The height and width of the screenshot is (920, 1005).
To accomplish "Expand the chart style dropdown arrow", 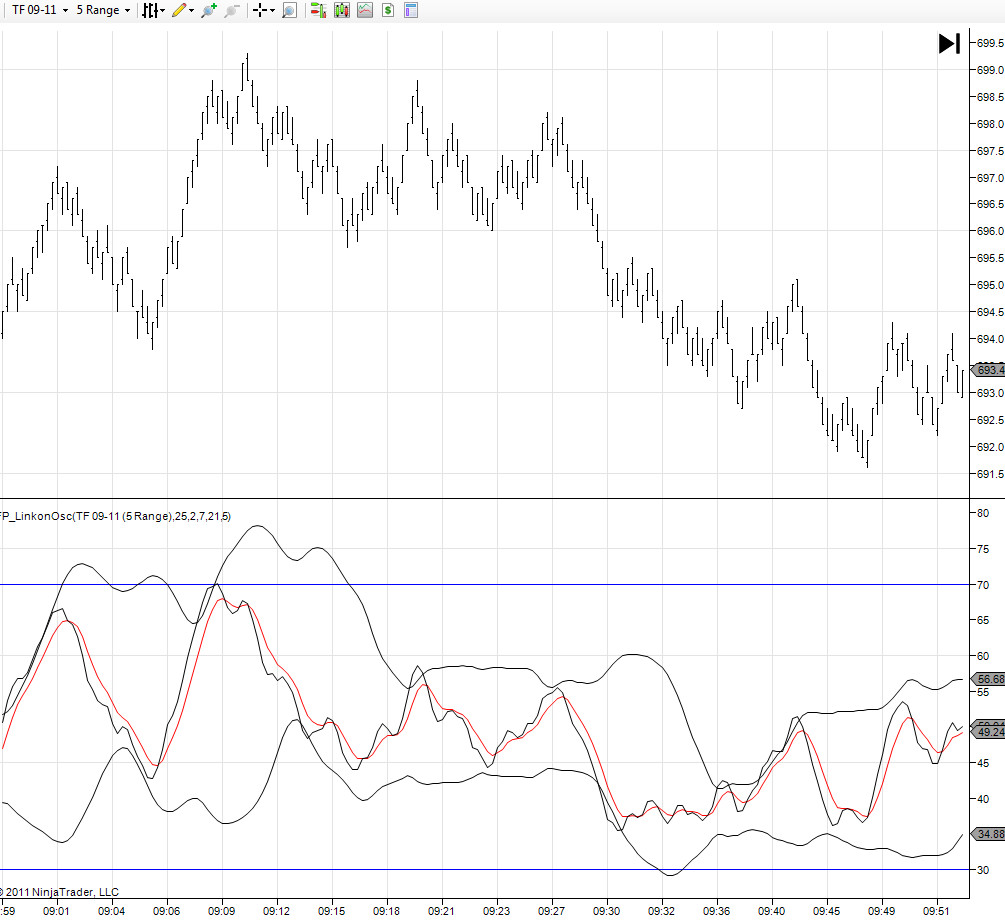I will click(163, 10).
